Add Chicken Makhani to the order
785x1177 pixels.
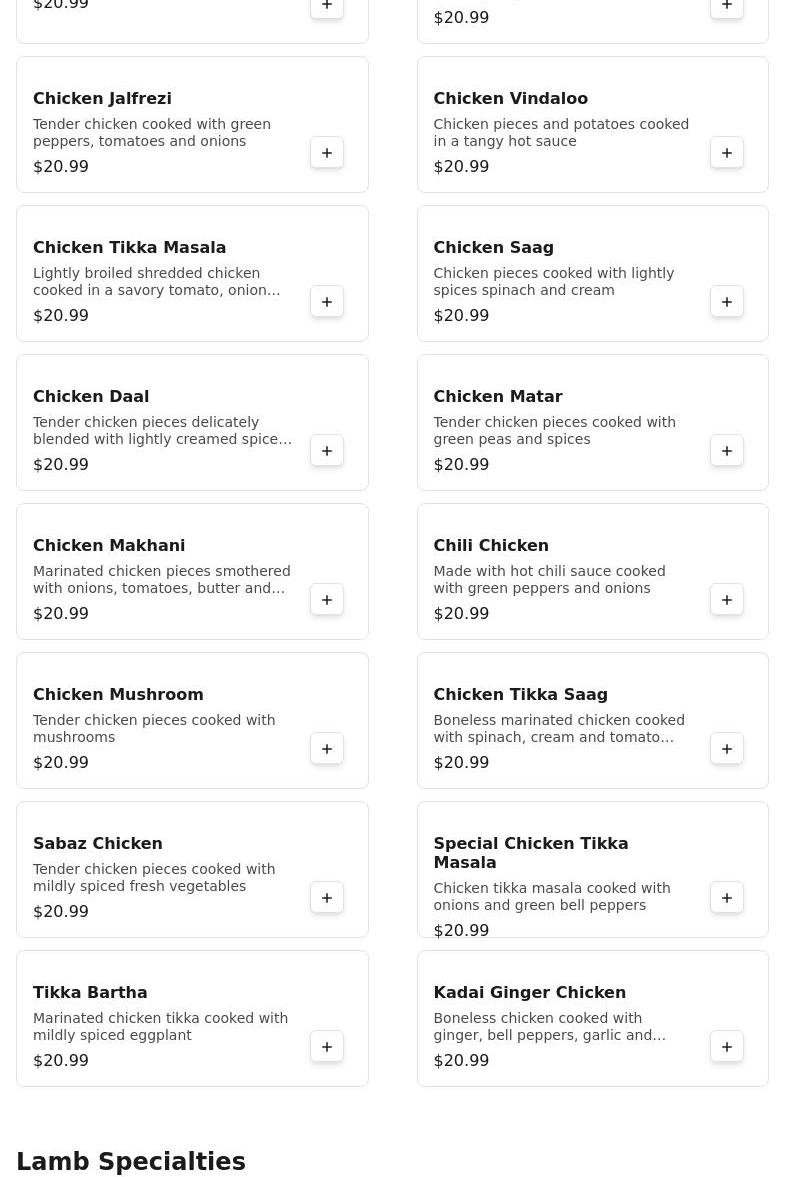click(x=327, y=600)
